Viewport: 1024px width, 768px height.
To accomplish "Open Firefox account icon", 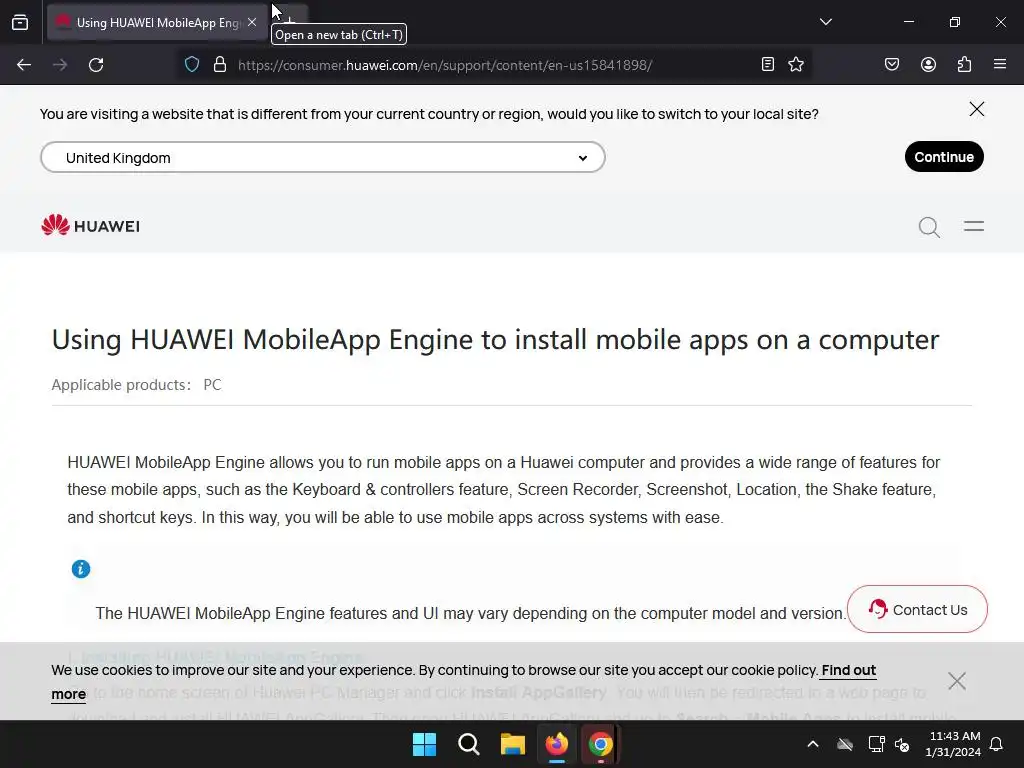I will click(x=928, y=64).
